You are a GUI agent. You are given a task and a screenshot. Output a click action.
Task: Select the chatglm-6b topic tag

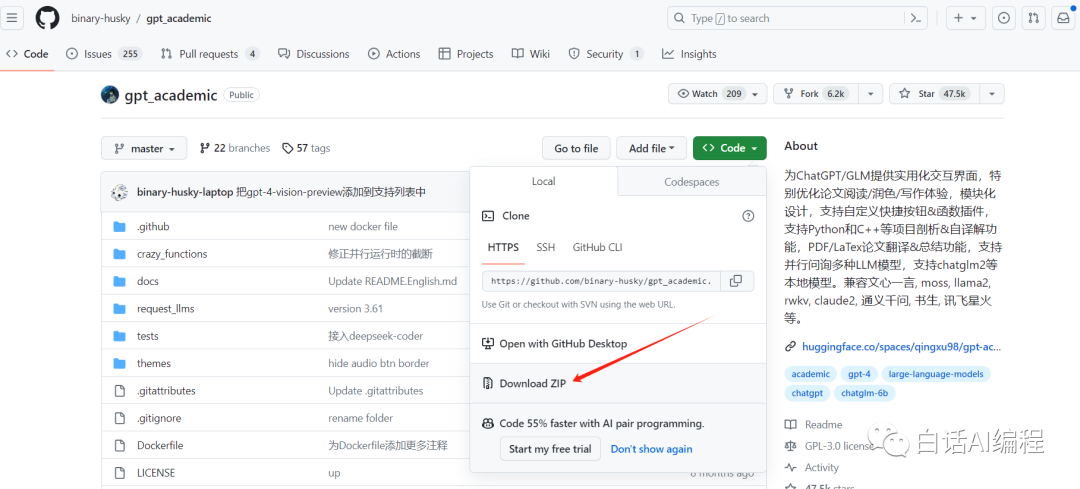click(864, 393)
